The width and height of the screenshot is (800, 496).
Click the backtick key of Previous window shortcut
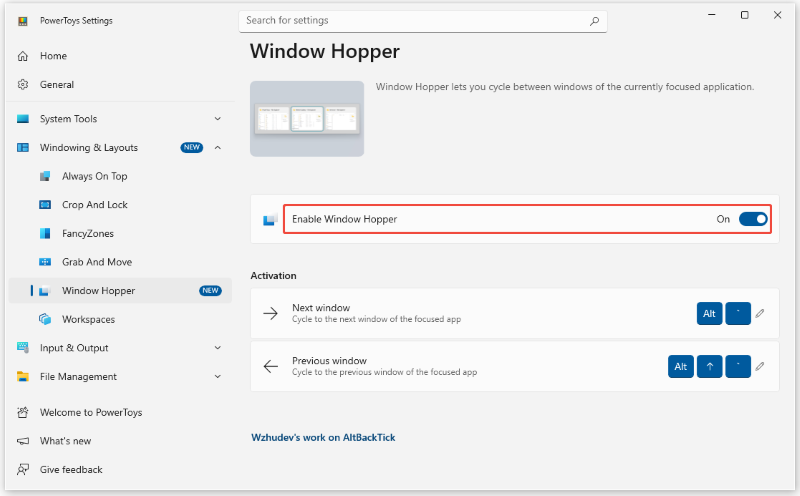[x=738, y=366]
